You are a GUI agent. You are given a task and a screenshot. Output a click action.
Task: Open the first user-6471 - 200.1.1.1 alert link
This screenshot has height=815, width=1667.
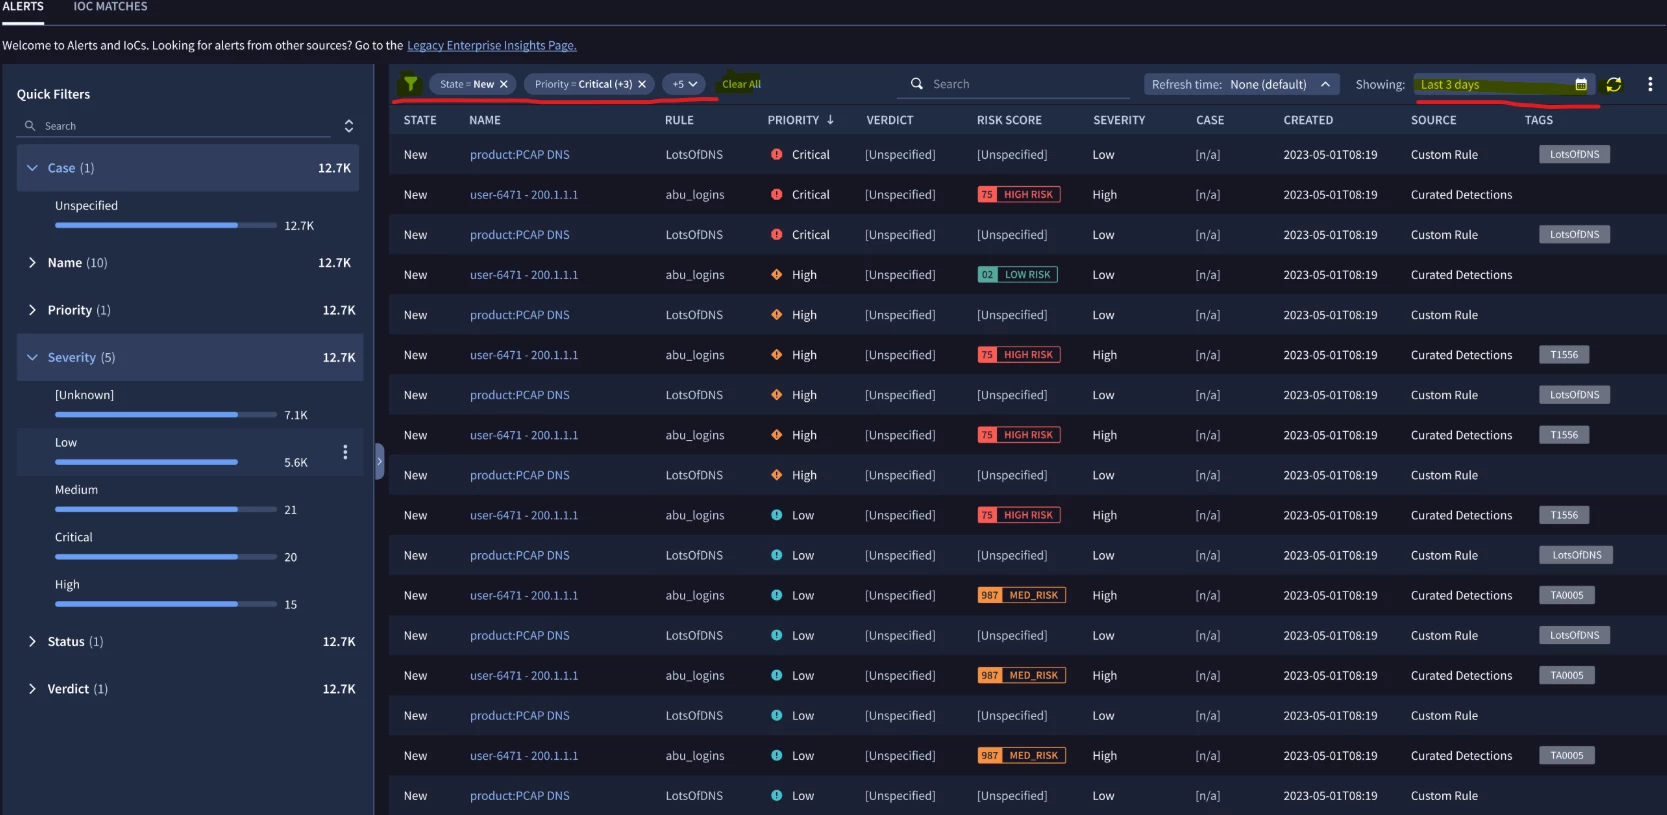pyautogui.click(x=524, y=195)
